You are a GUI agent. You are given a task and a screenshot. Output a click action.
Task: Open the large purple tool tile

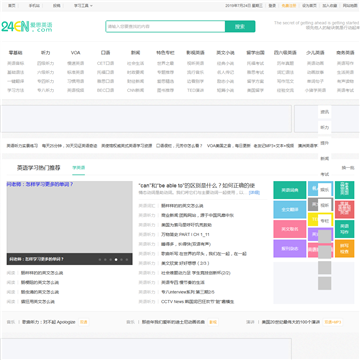pyautogui.click(x=290, y=249)
